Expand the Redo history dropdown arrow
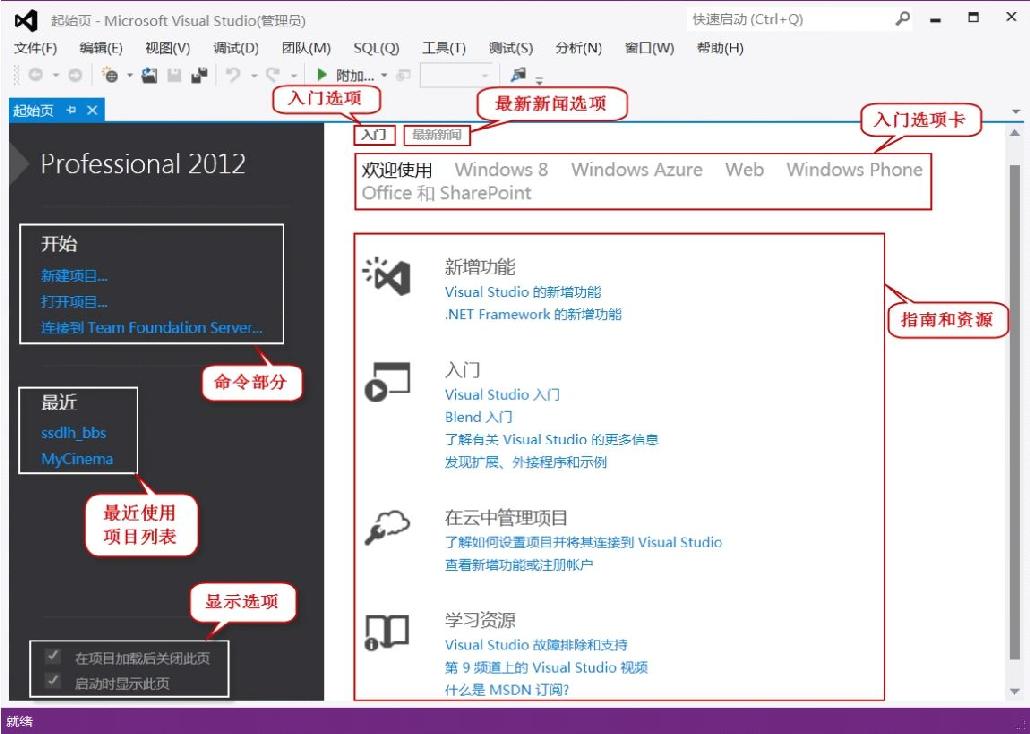This screenshot has width=1030, height=734. pyautogui.click(x=294, y=76)
